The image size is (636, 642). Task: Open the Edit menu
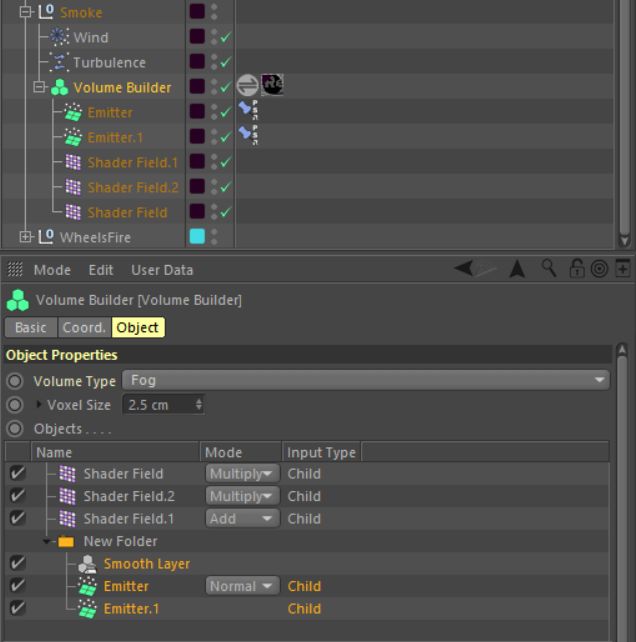pos(101,270)
